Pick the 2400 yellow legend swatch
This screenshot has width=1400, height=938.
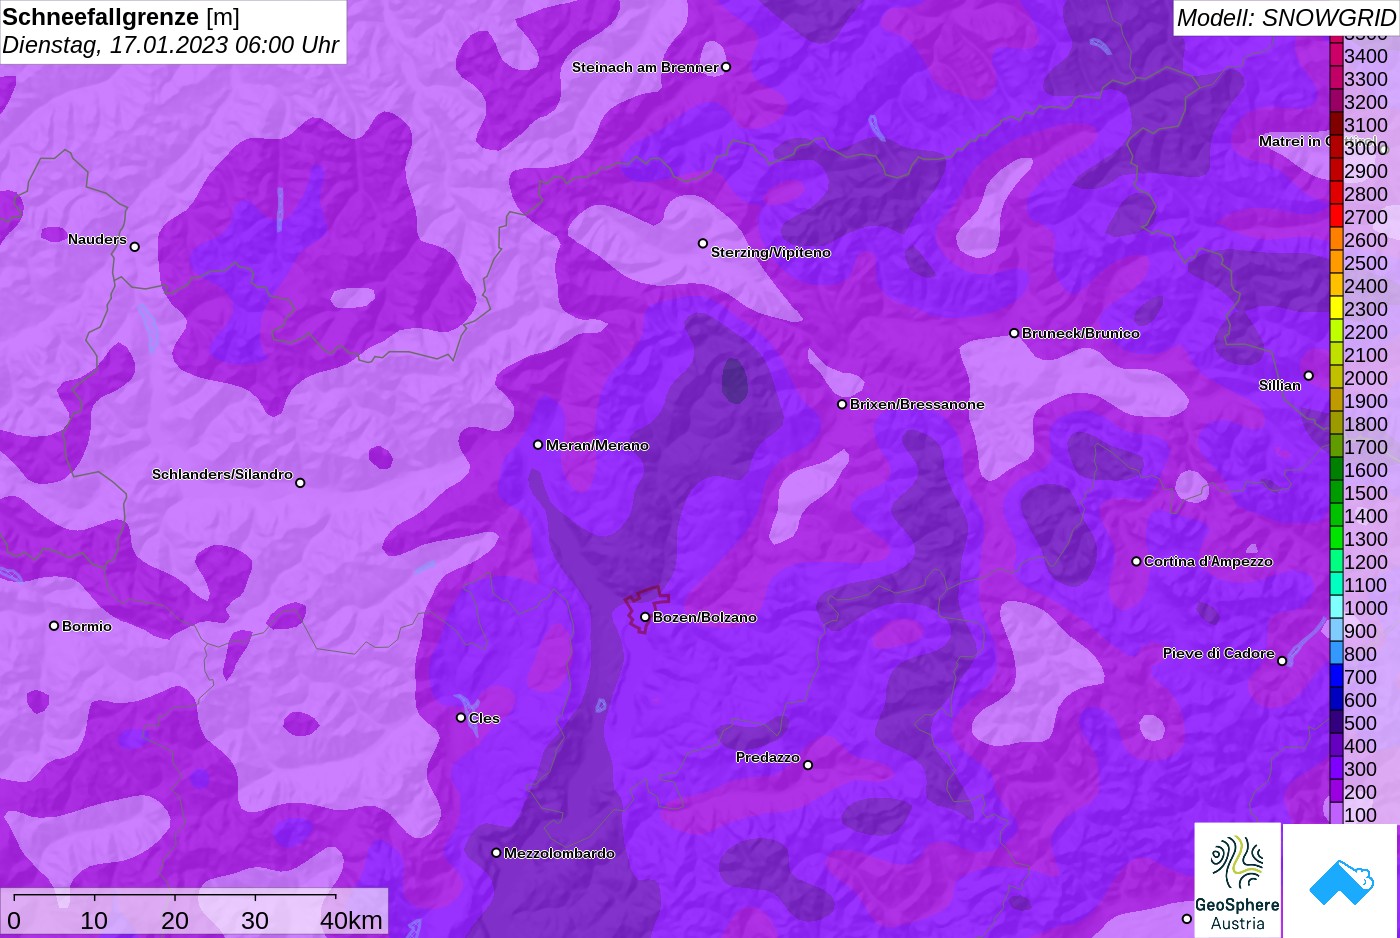[1336, 286]
